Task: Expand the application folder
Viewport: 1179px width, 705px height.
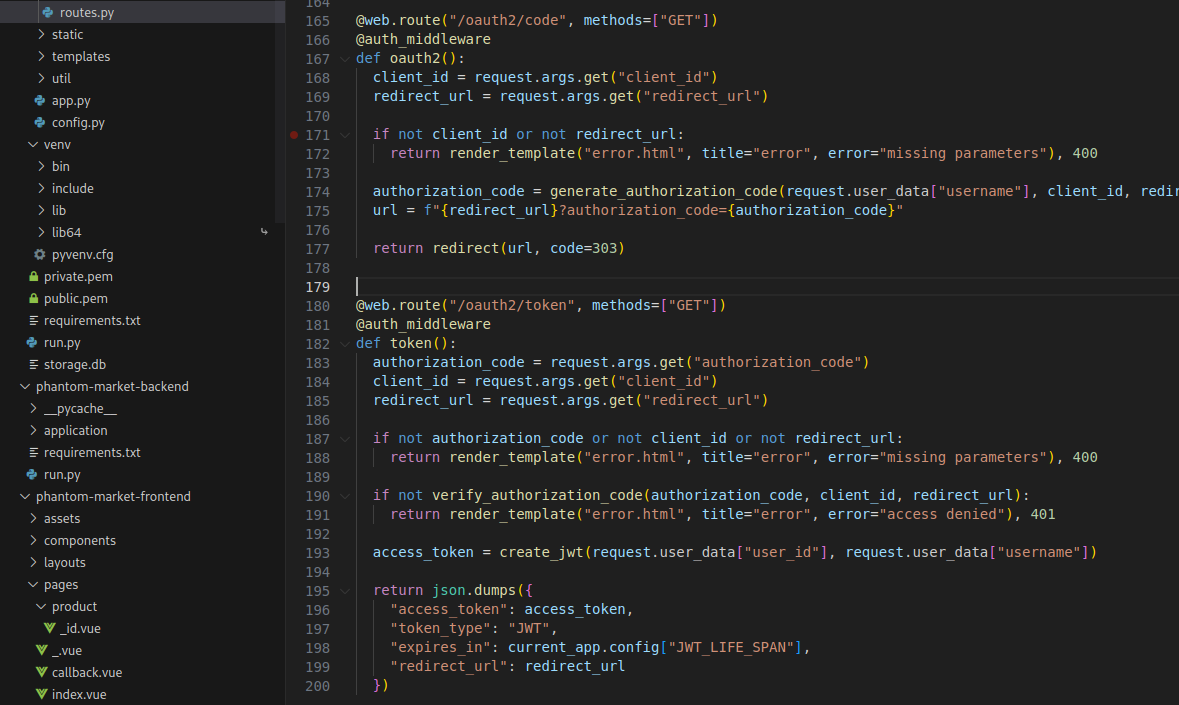Action: tap(33, 431)
